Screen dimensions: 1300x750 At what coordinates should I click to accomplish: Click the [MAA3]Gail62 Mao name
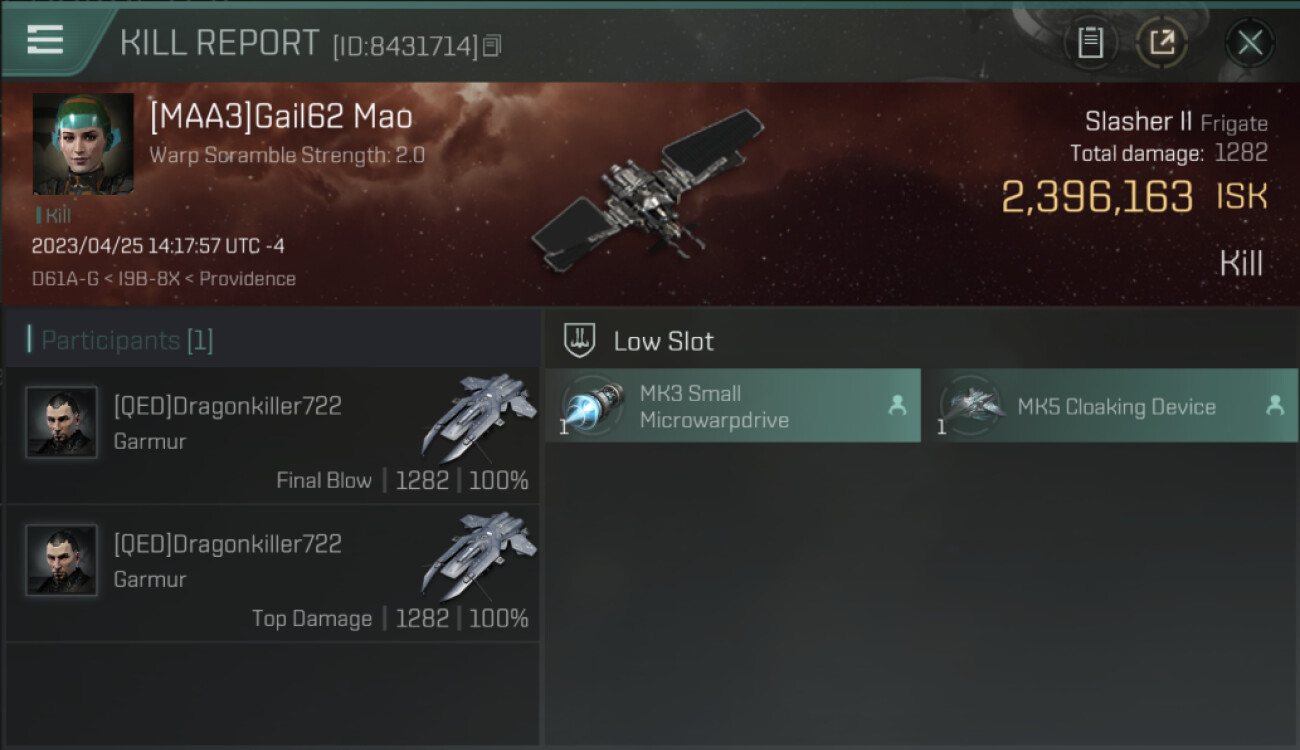pos(281,117)
